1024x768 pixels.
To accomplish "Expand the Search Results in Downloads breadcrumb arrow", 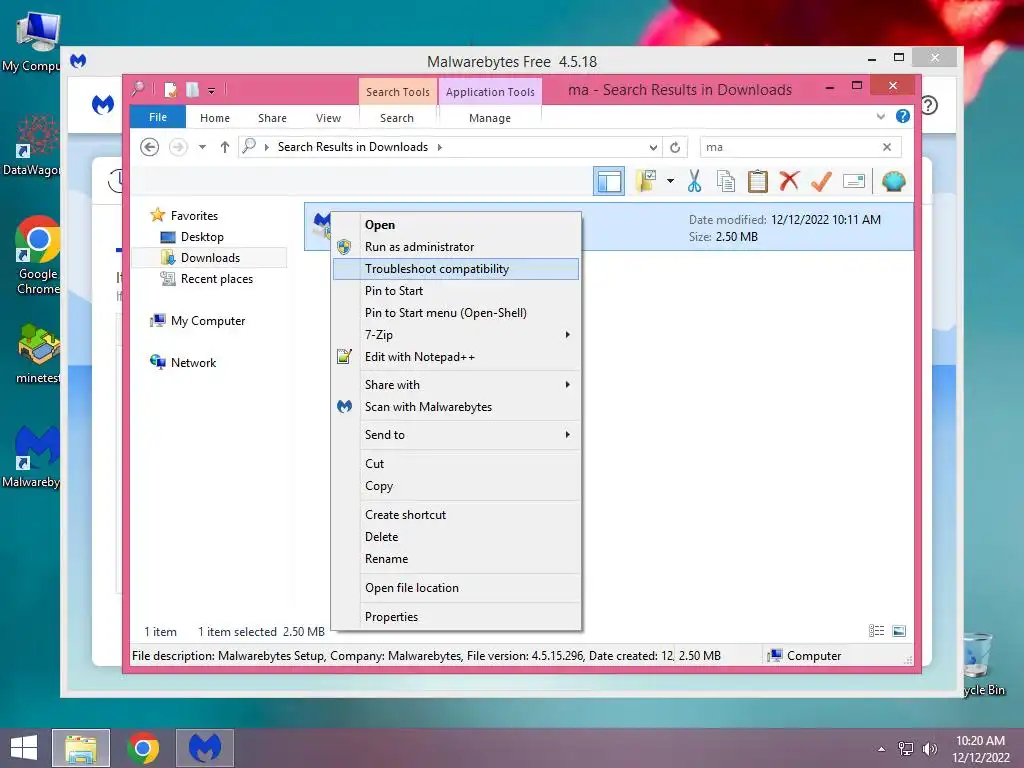I will point(440,147).
